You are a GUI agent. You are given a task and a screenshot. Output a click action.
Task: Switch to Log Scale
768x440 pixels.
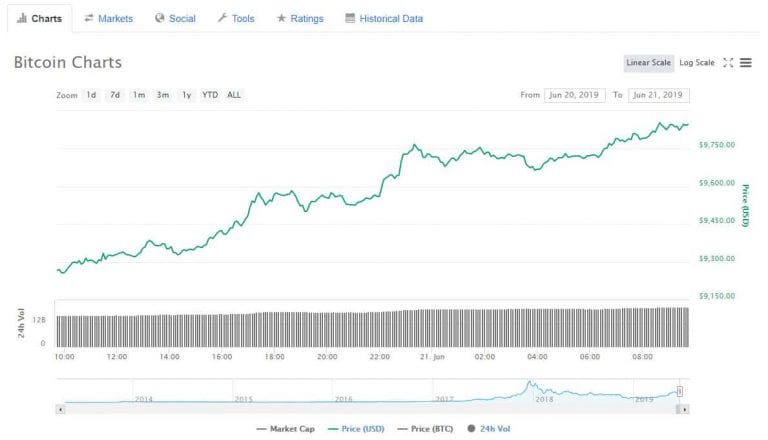697,63
